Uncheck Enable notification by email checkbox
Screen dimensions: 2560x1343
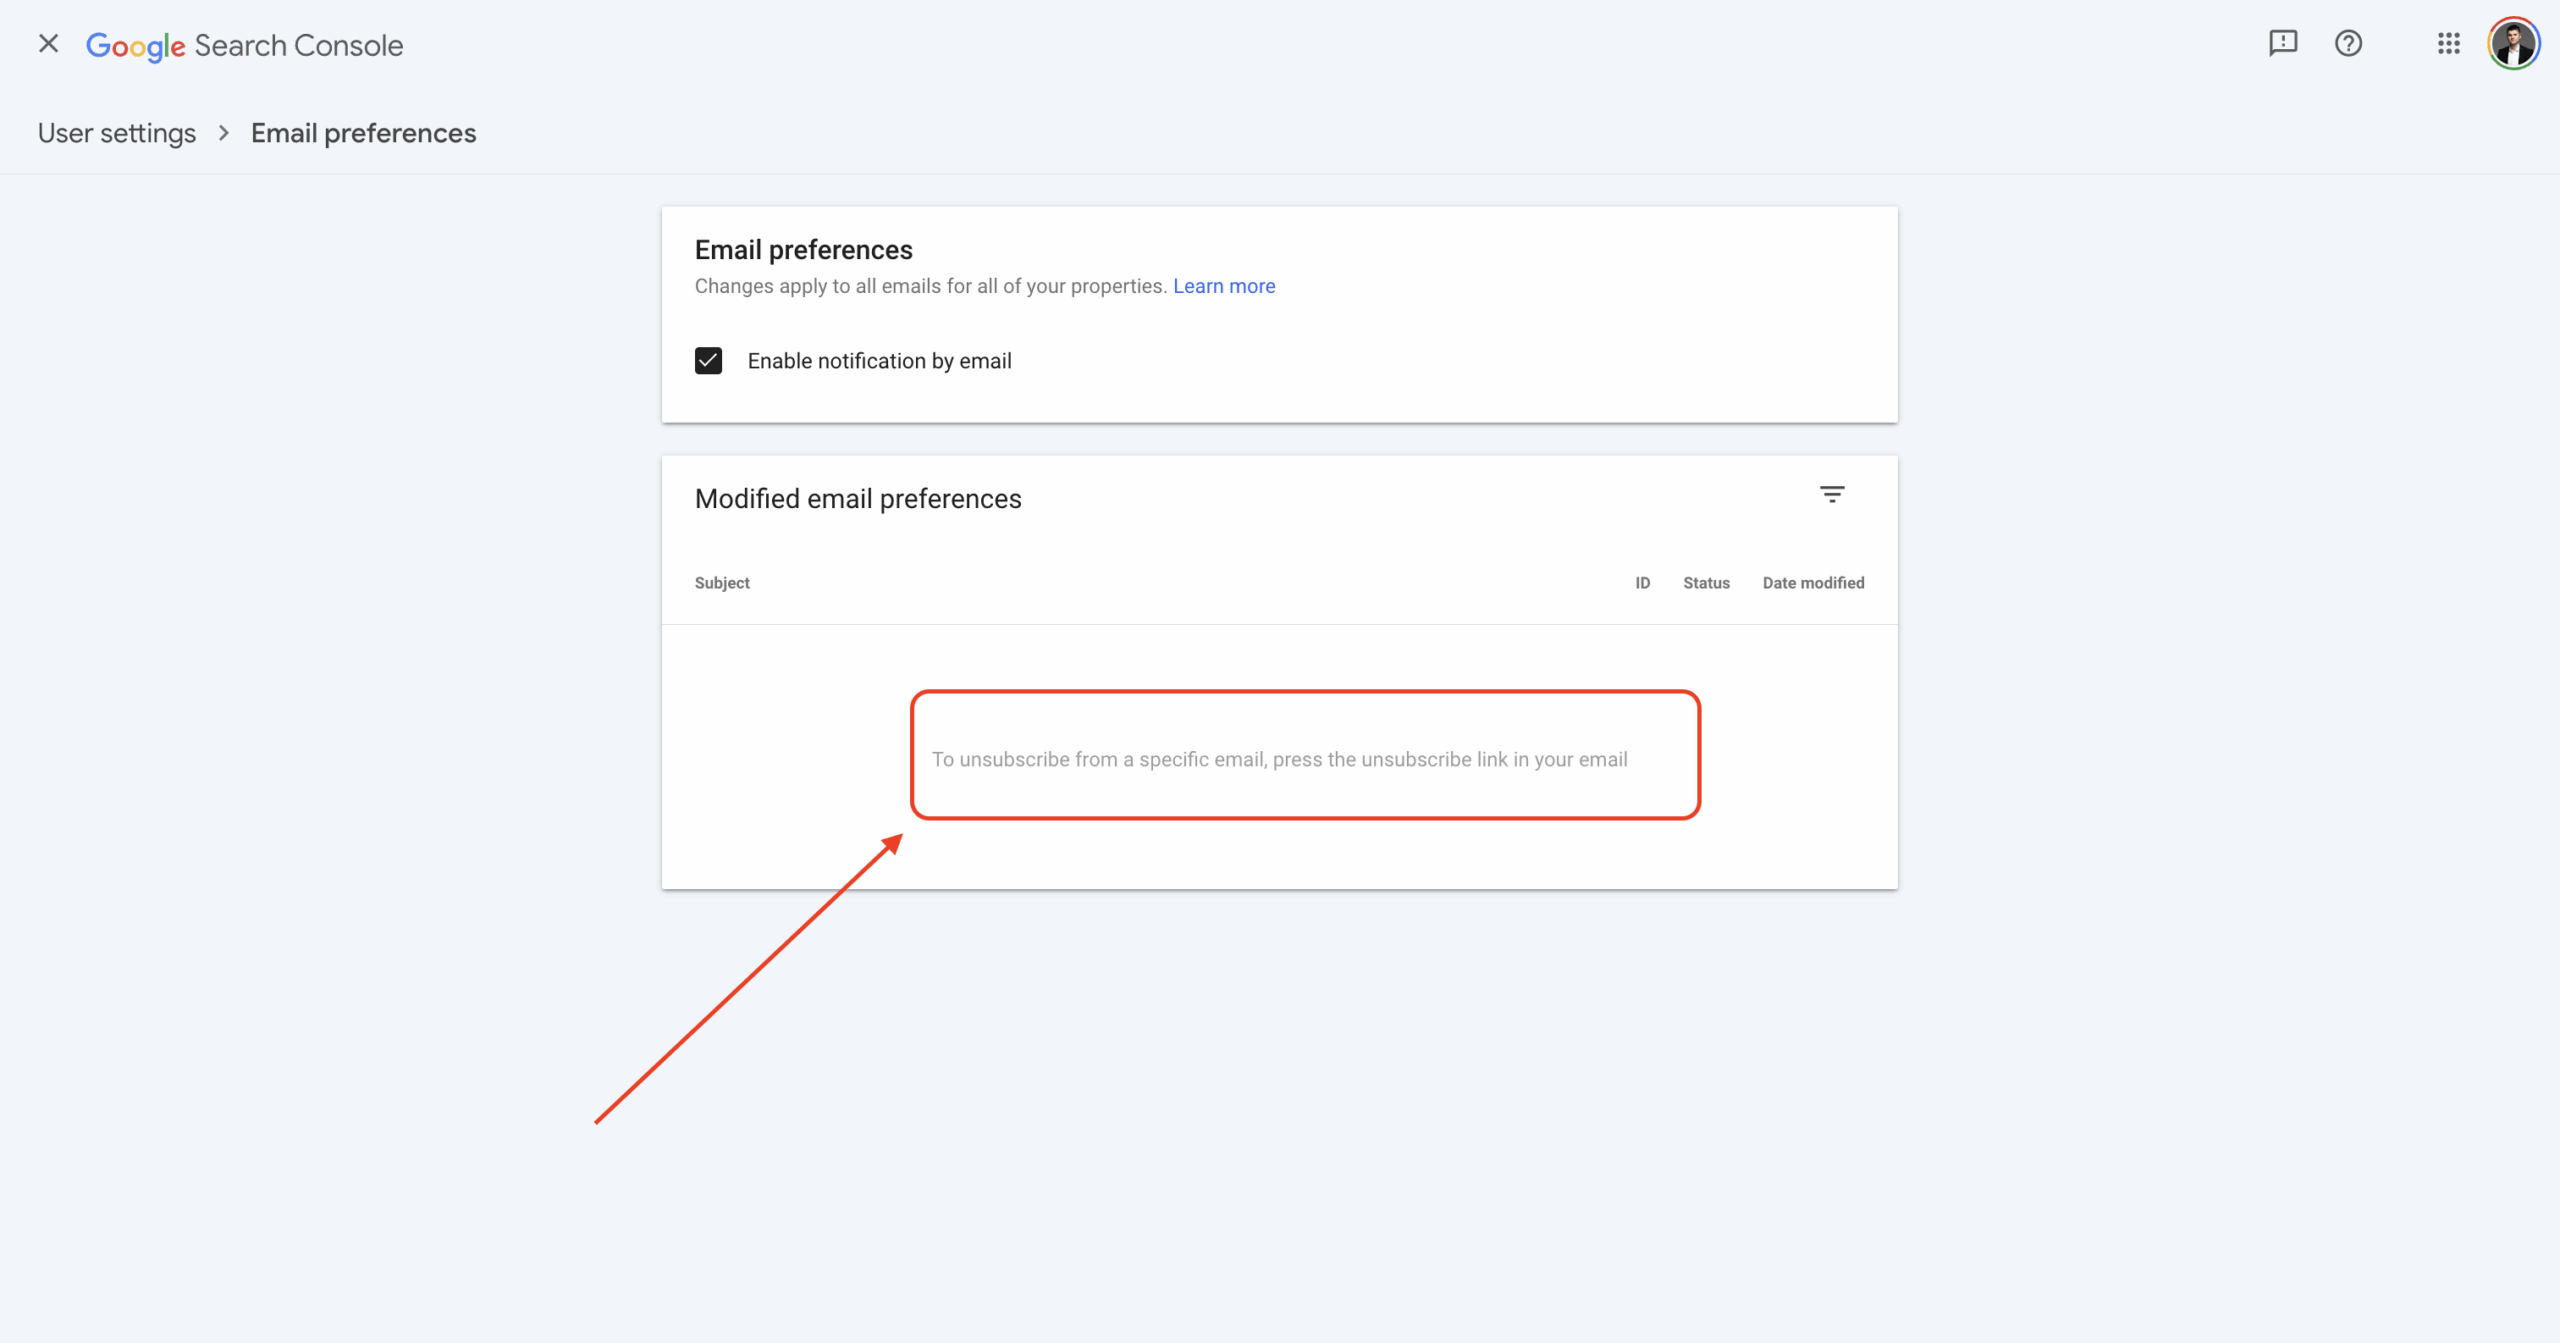pos(708,361)
